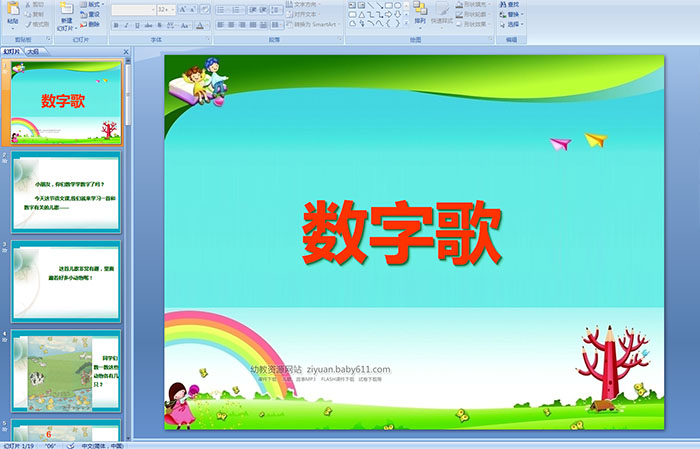
Task: Open the Font group dialog launcher
Action: (208, 40)
